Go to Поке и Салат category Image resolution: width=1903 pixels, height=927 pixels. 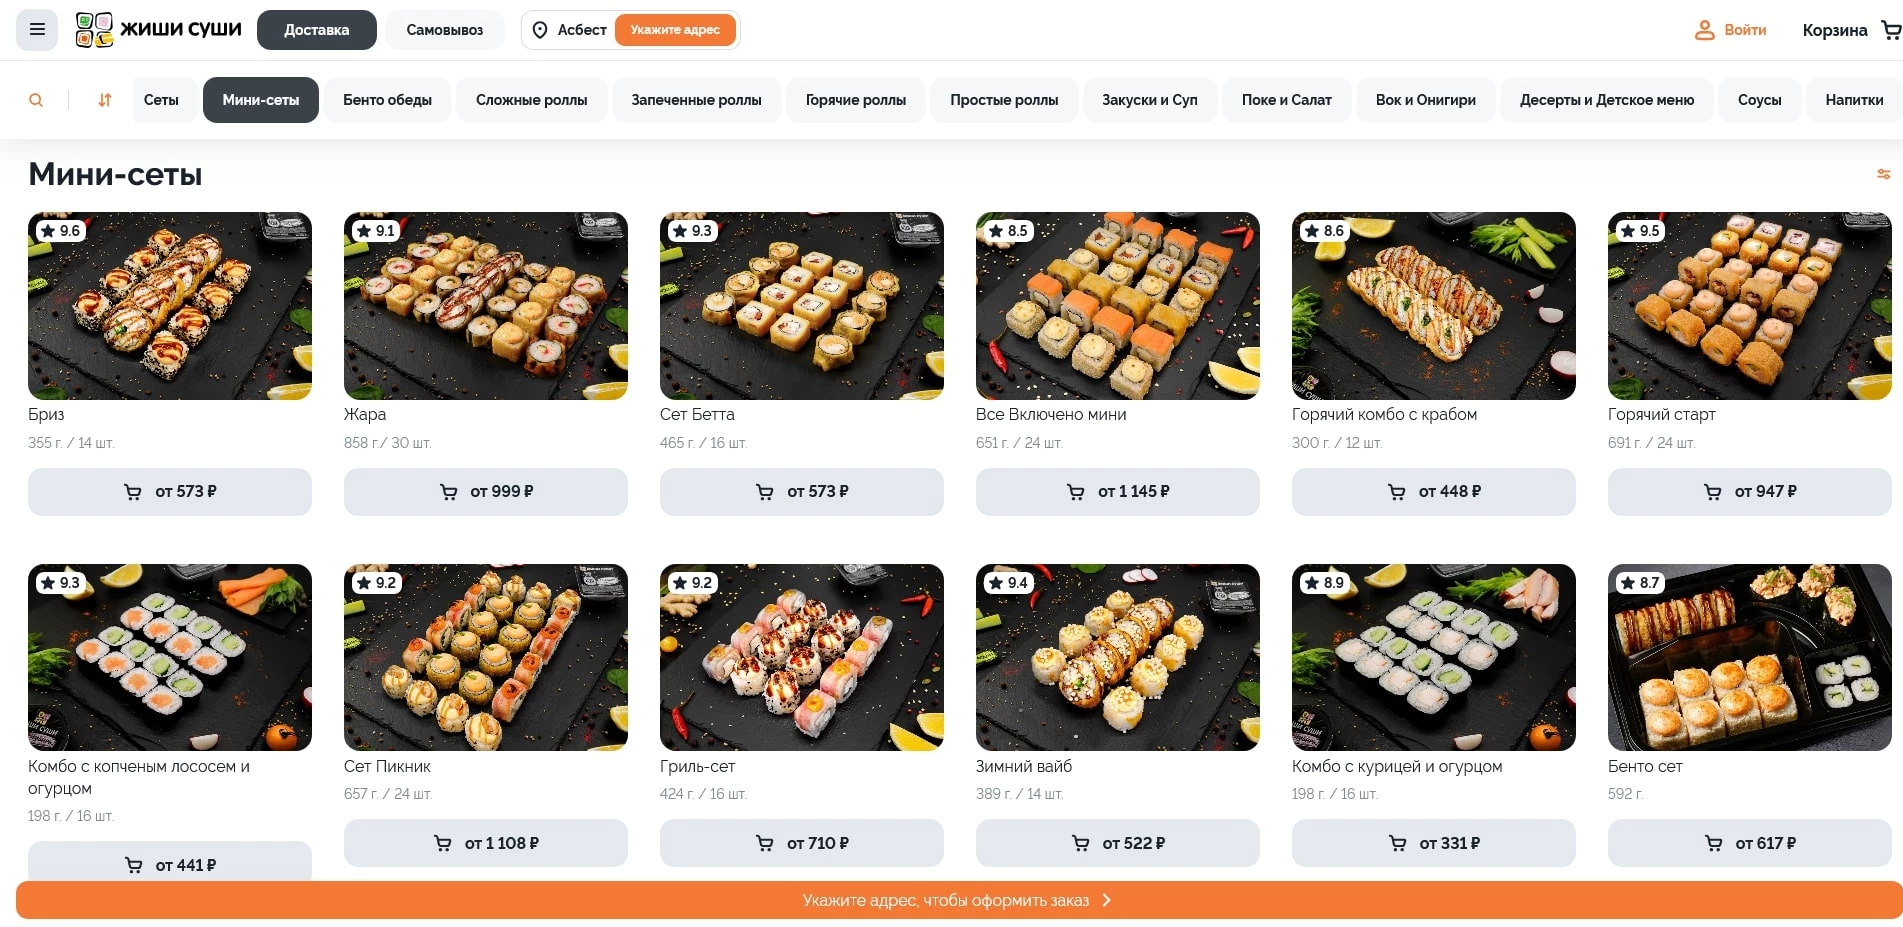click(1286, 100)
